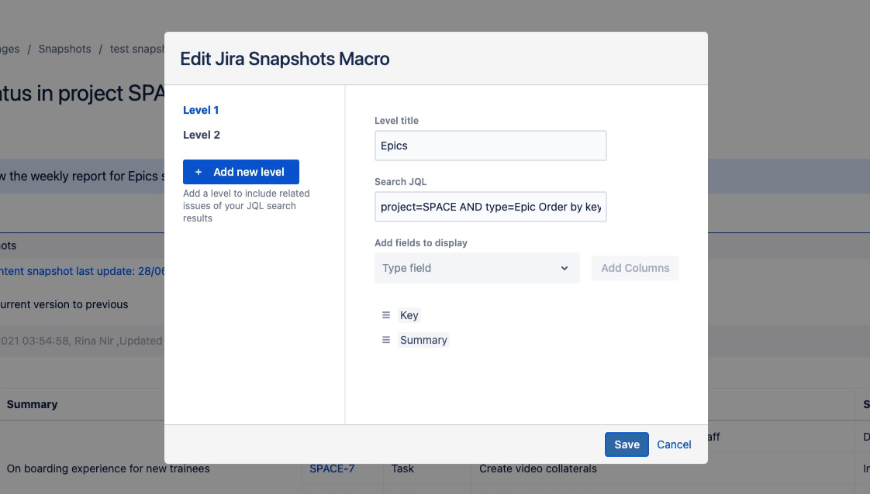The height and width of the screenshot is (494, 870).
Task: Open the Type field dropdown
Action: click(x=477, y=268)
